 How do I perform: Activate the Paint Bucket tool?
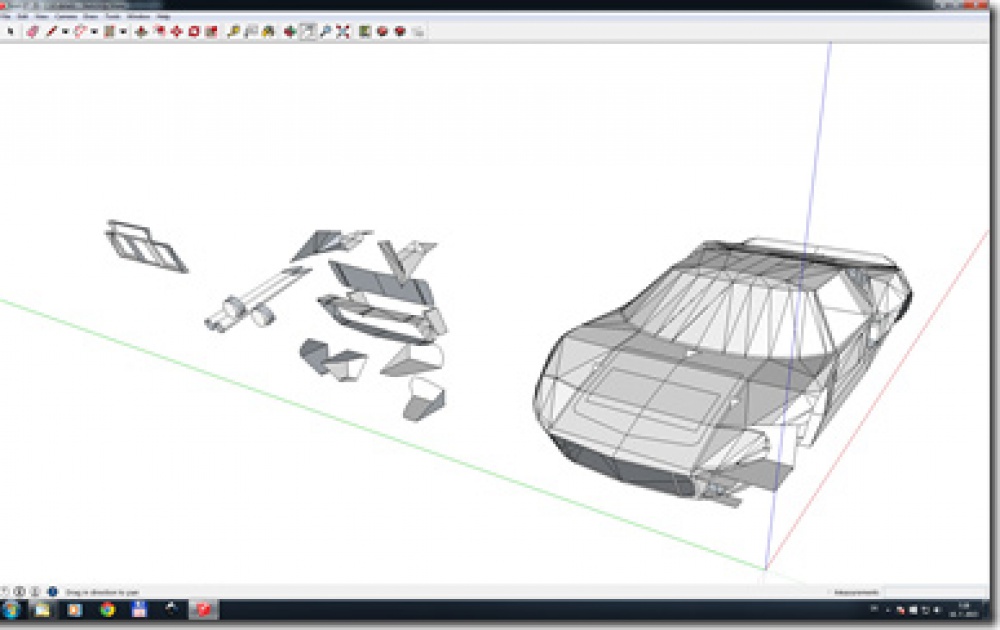click(268, 31)
